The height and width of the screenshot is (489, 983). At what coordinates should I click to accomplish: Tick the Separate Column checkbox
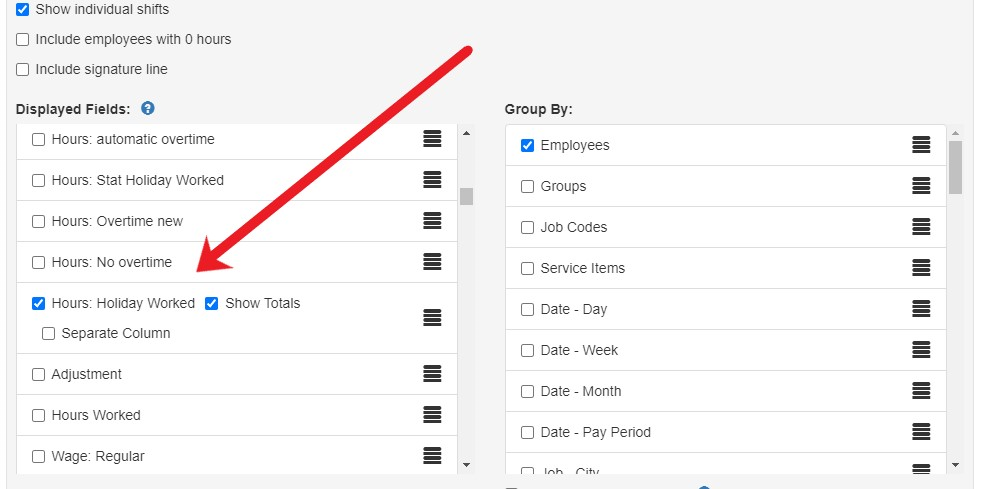click(x=48, y=334)
